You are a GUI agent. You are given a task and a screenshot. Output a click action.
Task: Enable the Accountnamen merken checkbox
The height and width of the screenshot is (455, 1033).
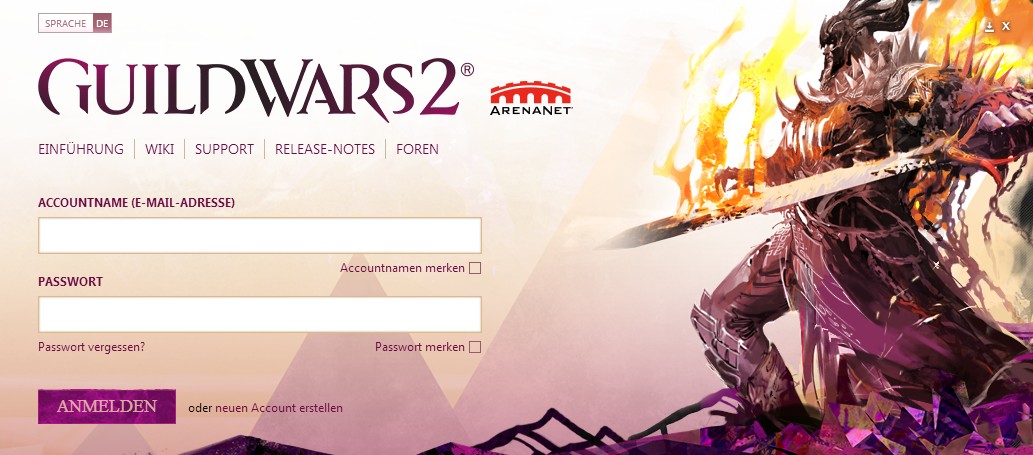coord(474,268)
